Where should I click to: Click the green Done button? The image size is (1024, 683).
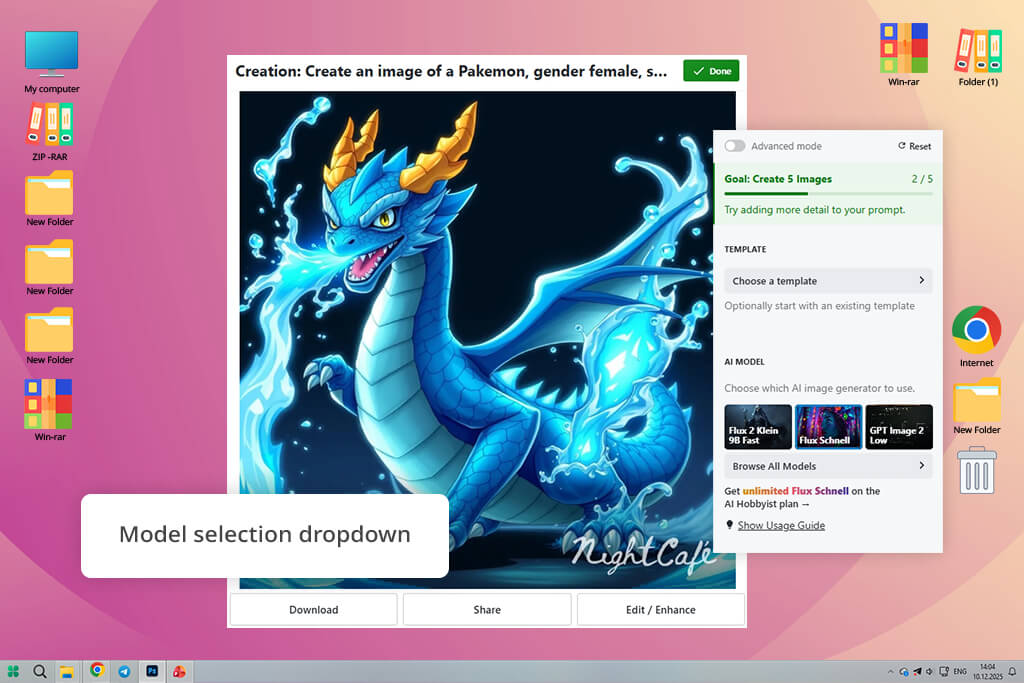(711, 71)
